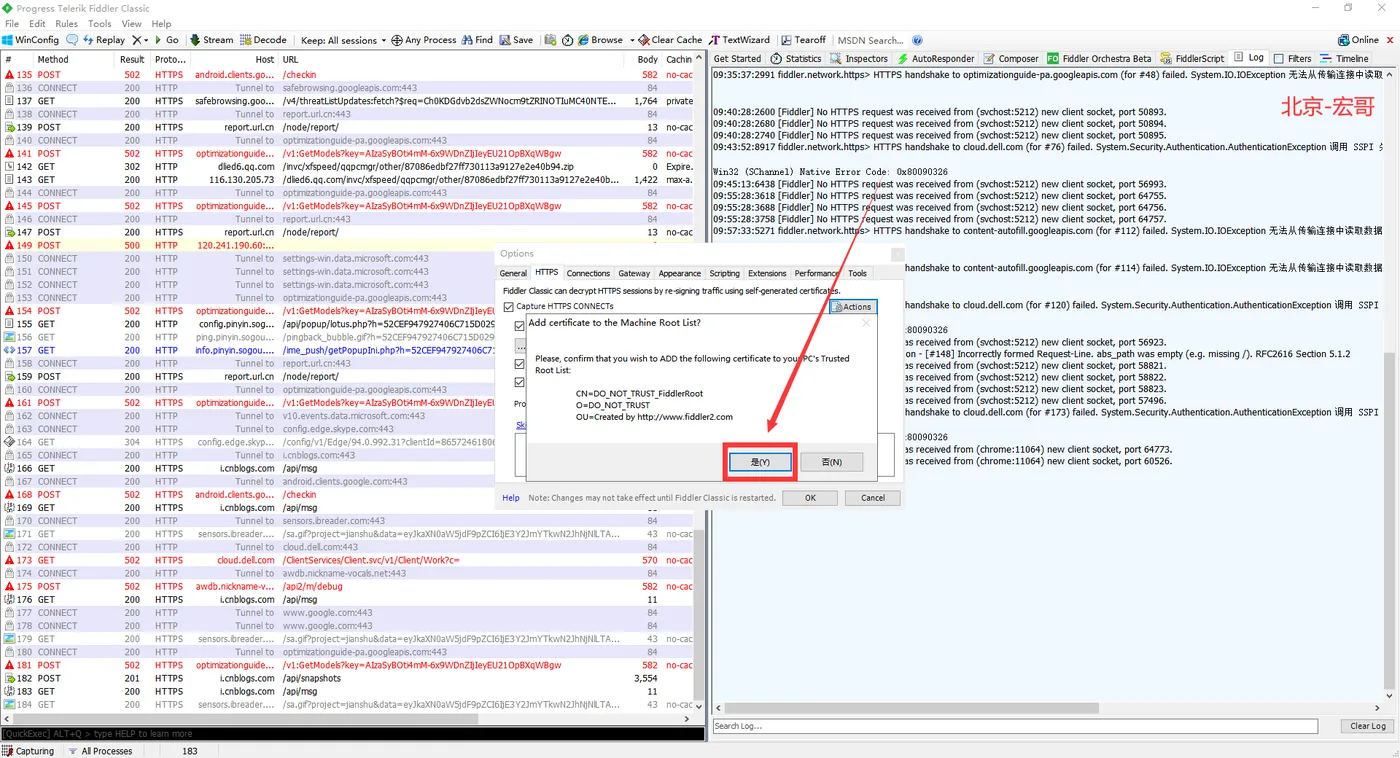Screen dimensions: 1400x758
Task: Switch to the Filters tab
Action: (x=1292, y=59)
